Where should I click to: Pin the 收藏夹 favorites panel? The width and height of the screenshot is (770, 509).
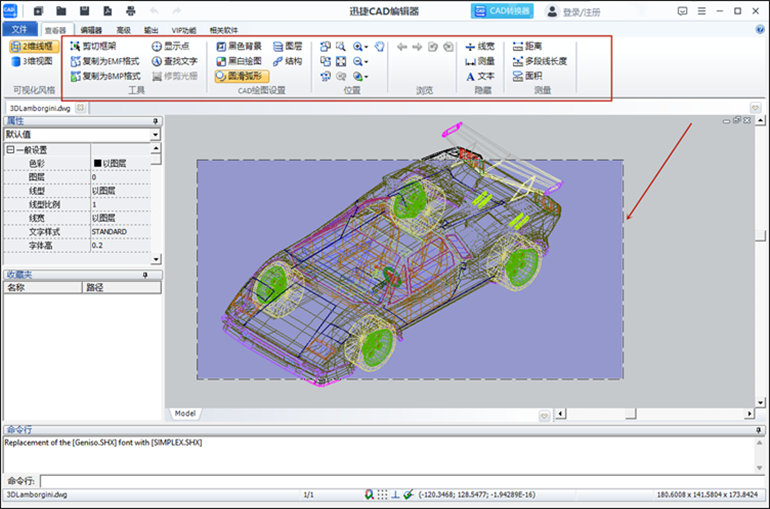(145, 275)
